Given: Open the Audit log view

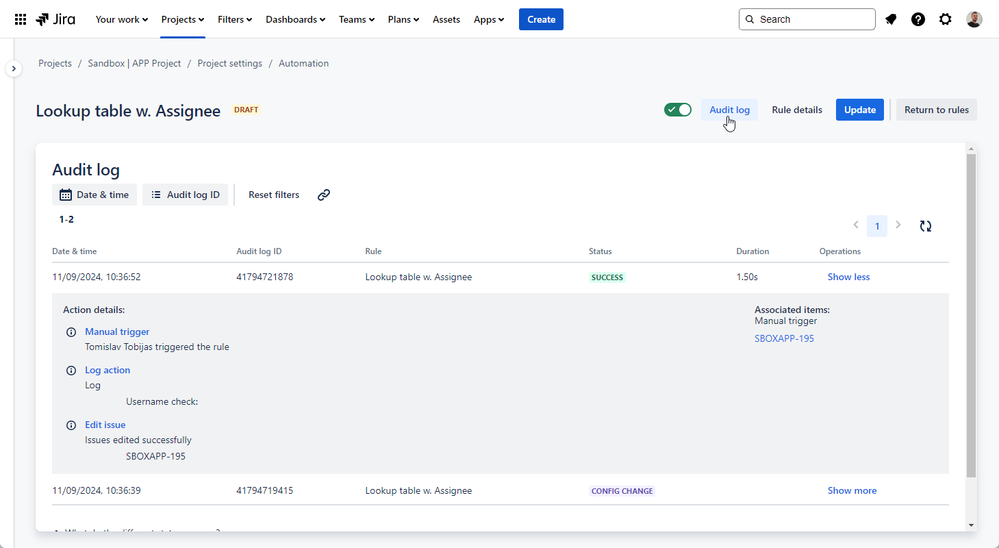Looking at the screenshot, I should coord(729,110).
